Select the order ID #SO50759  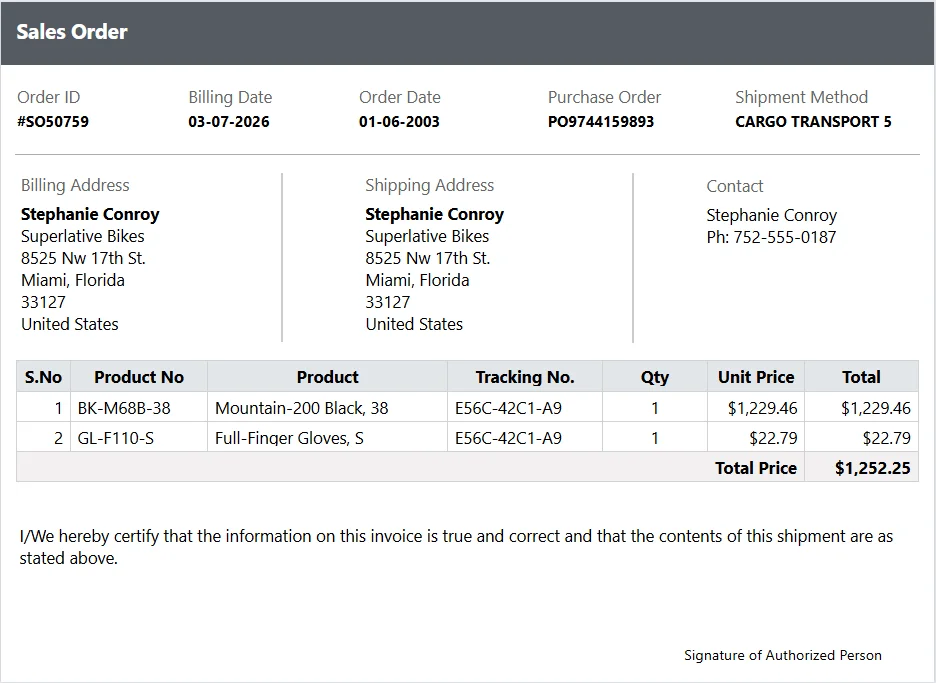[53, 122]
